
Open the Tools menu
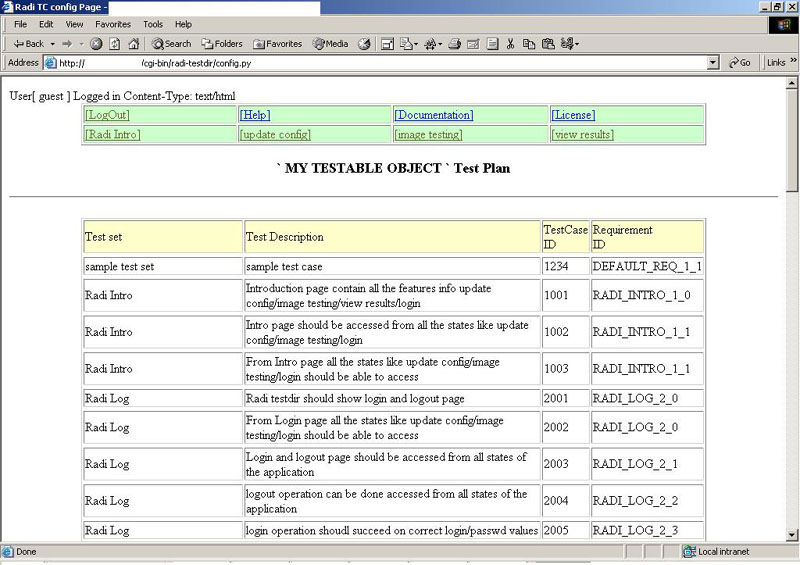(x=152, y=24)
